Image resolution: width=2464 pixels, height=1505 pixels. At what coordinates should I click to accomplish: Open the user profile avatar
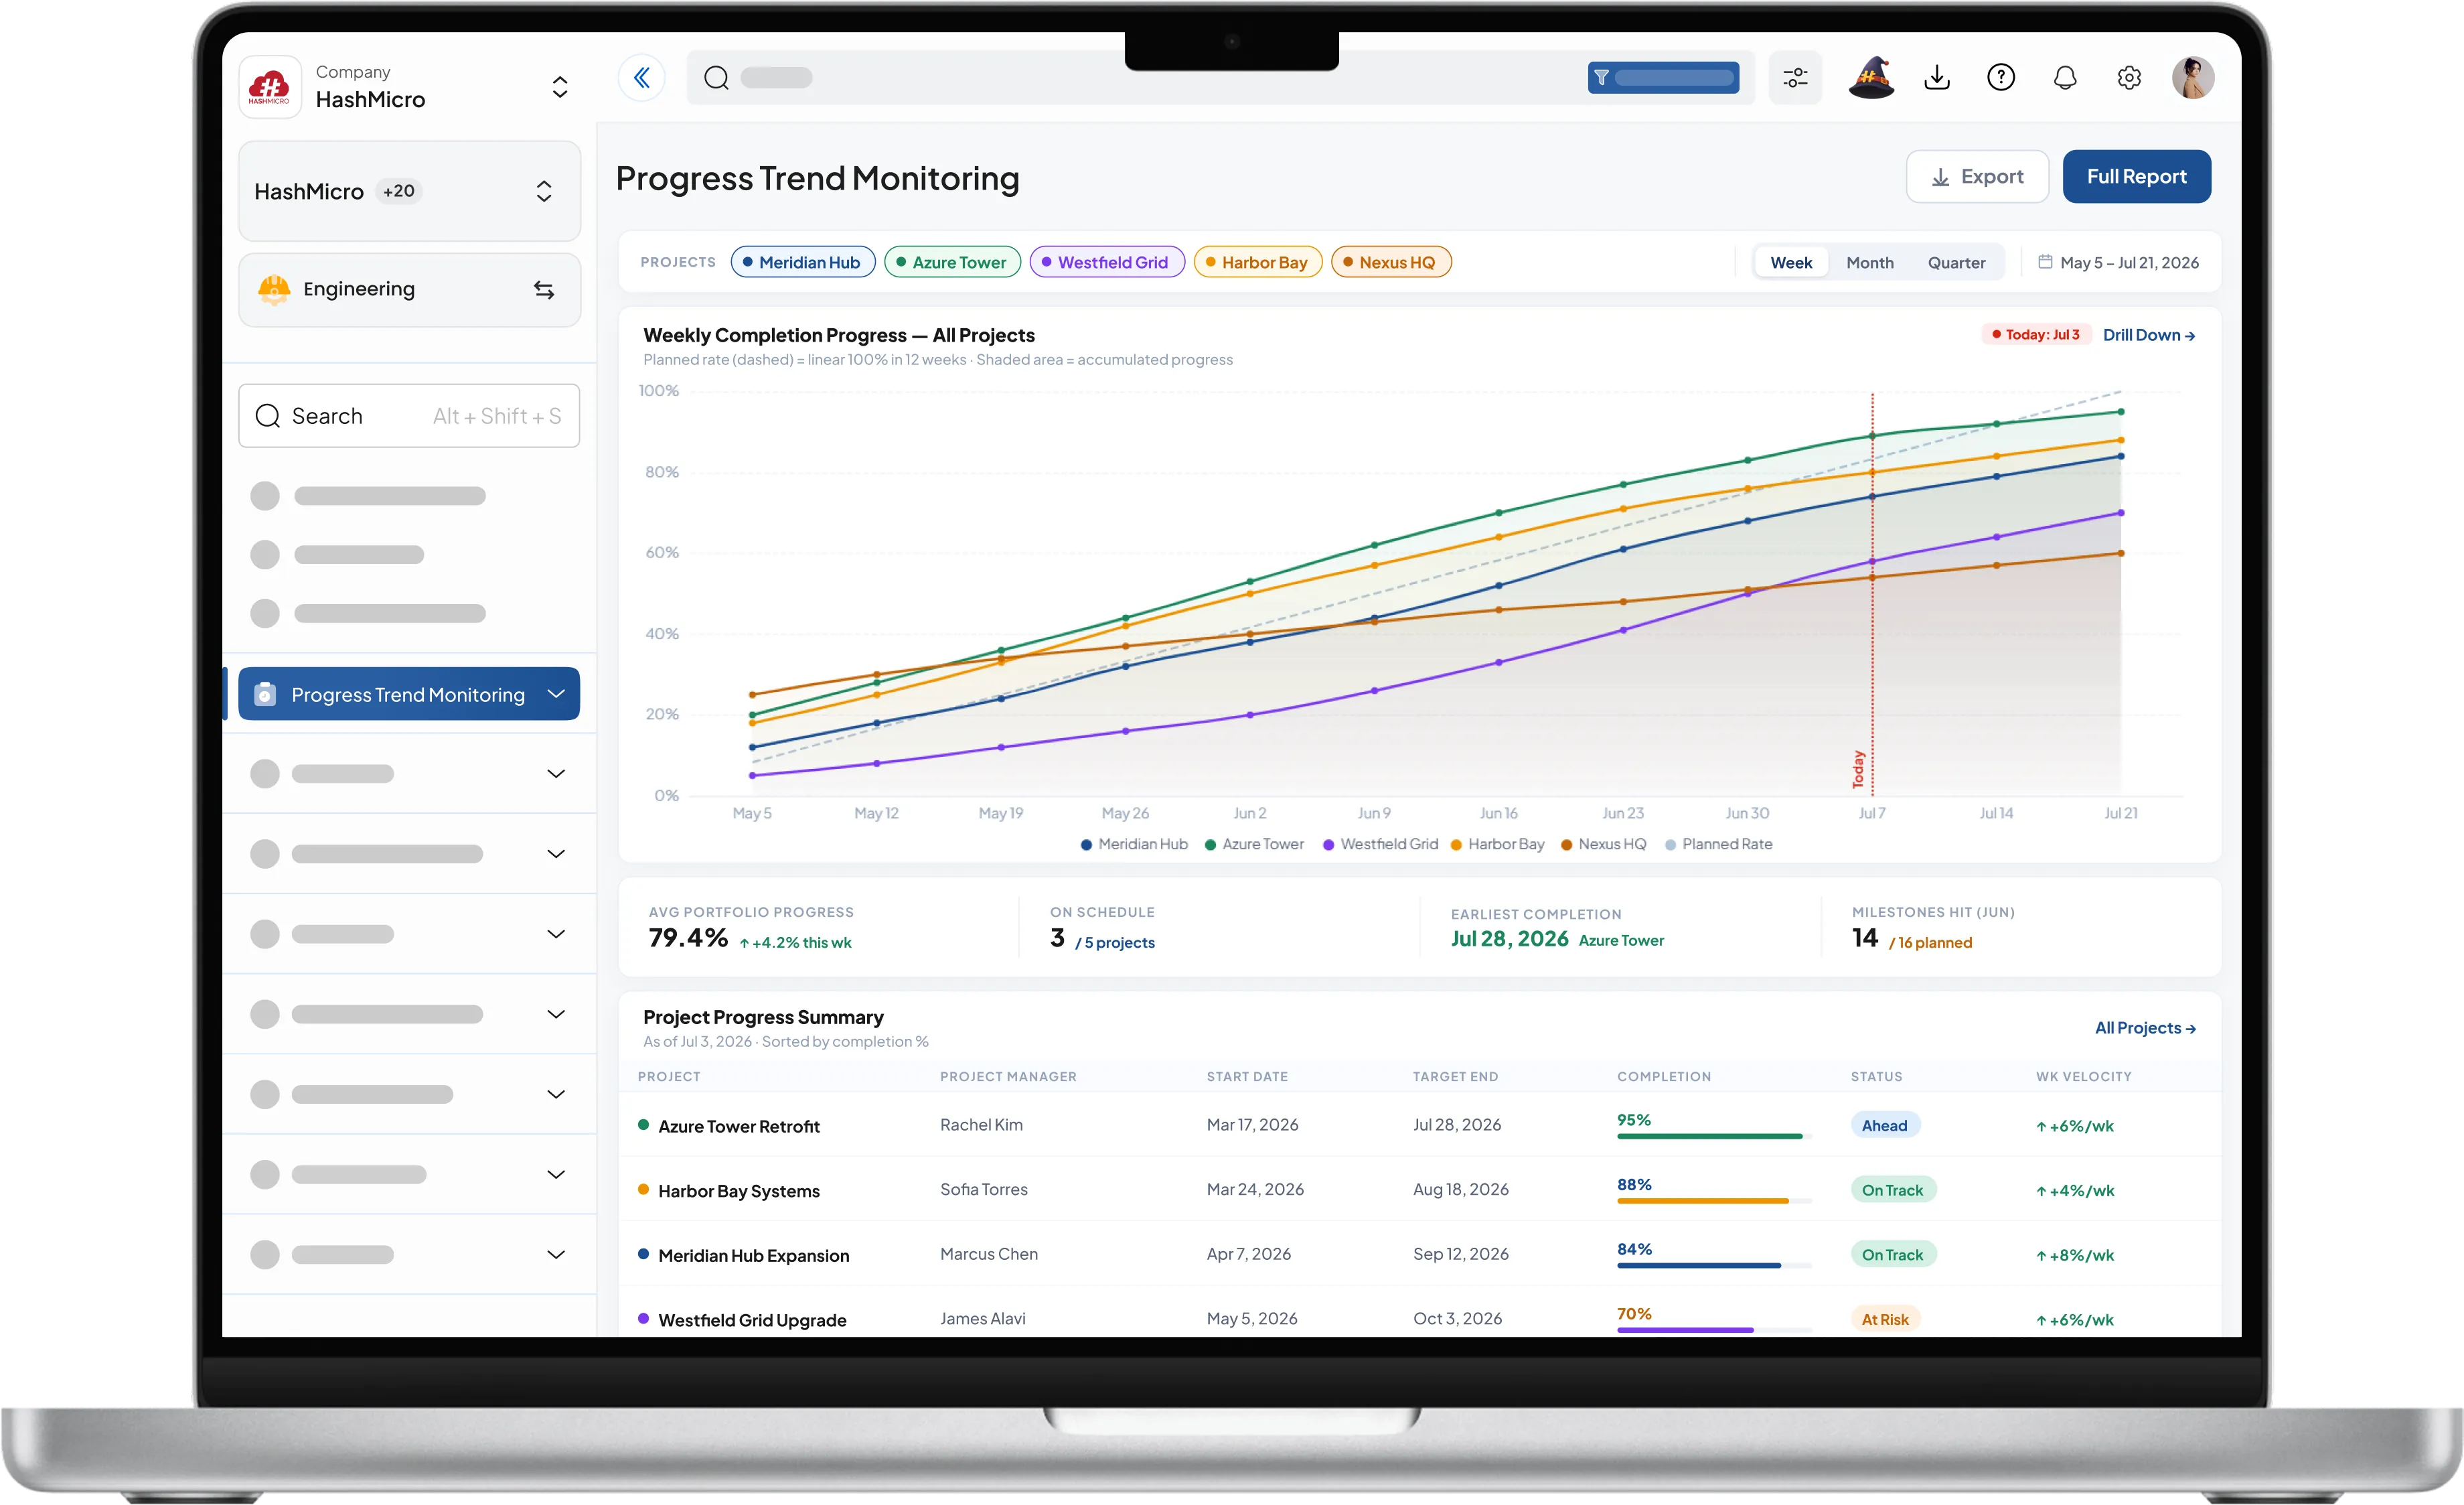point(2193,78)
